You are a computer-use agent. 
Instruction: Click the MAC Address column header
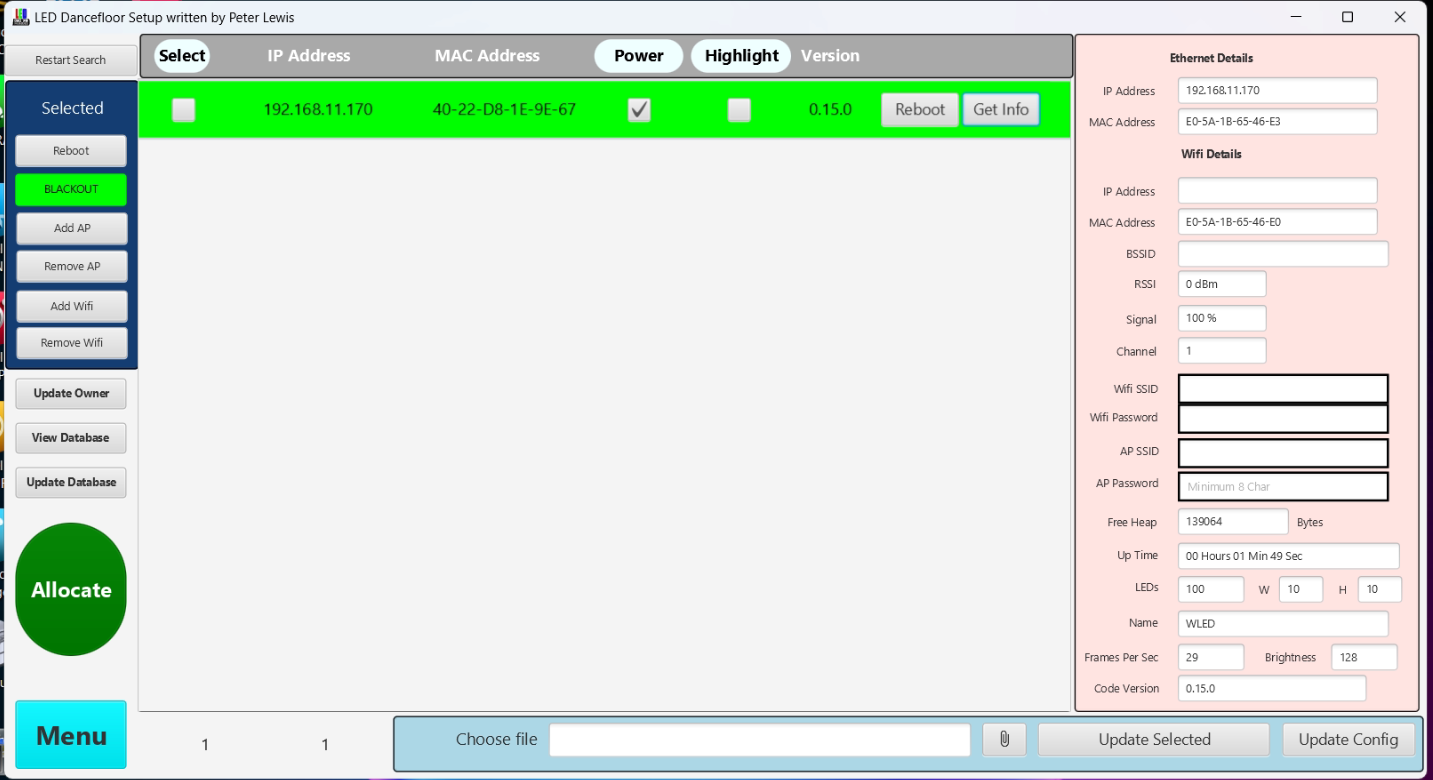[x=487, y=56]
